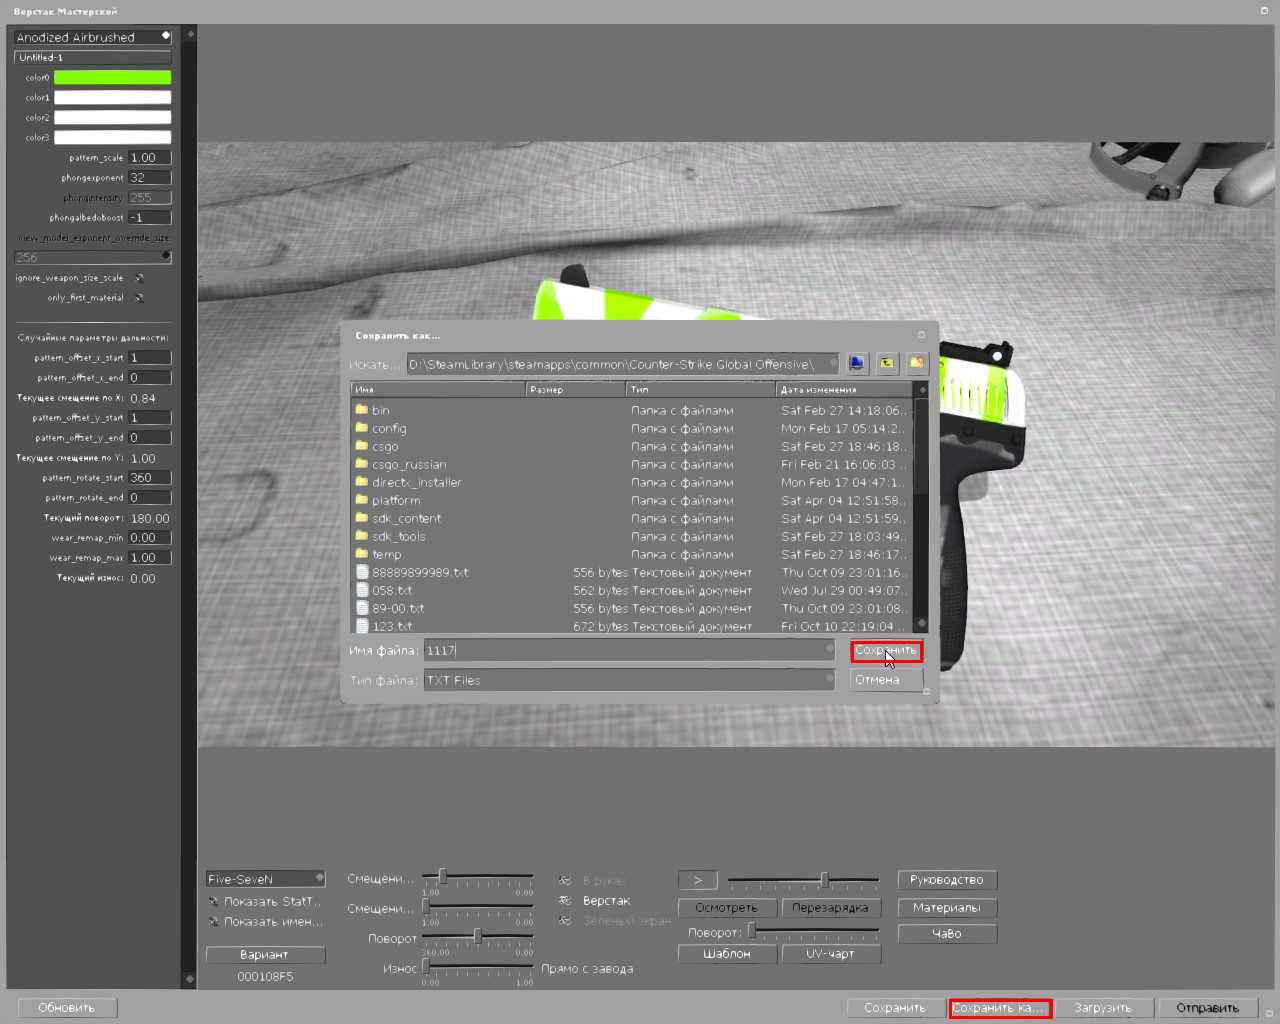Viewport: 1280px width, 1024px height.
Task: Expand the folder path dropdown in the dialog
Action: [x=832, y=364]
